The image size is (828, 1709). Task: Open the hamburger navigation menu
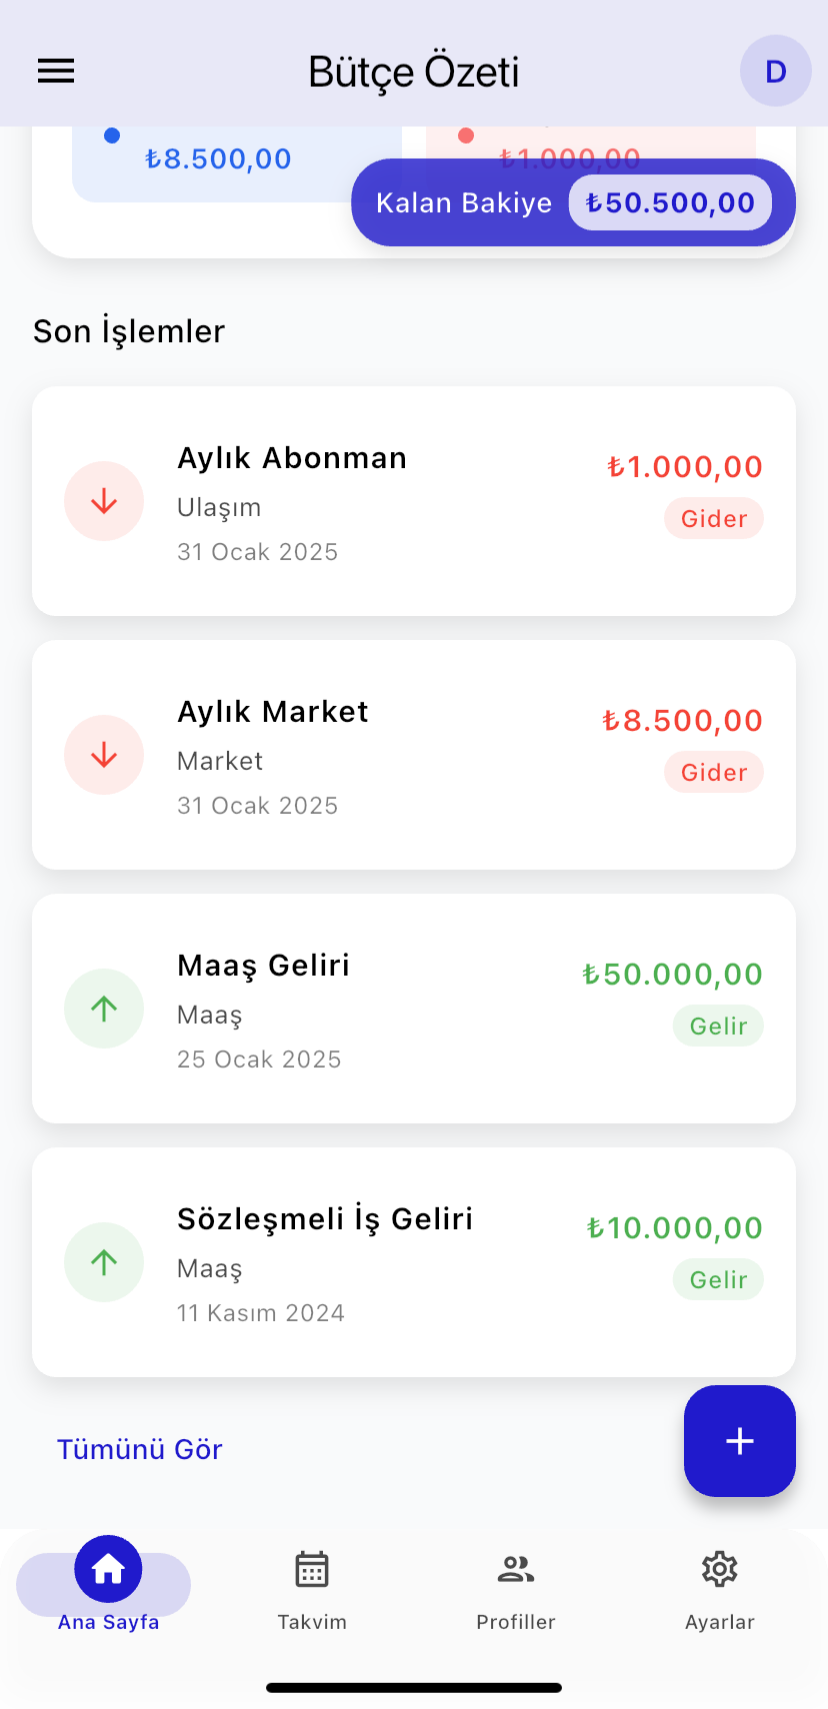click(56, 71)
